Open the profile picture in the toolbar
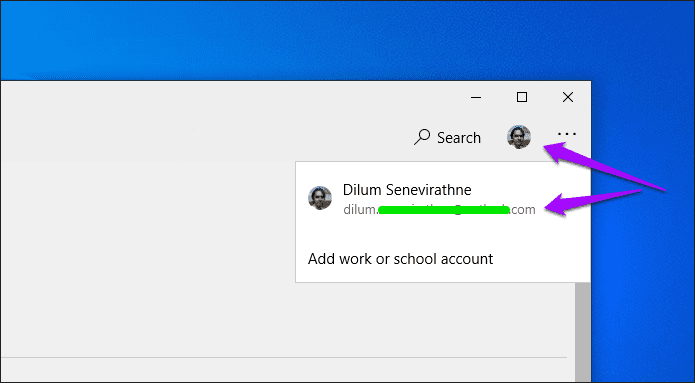This screenshot has width=695, height=383. (519, 137)
